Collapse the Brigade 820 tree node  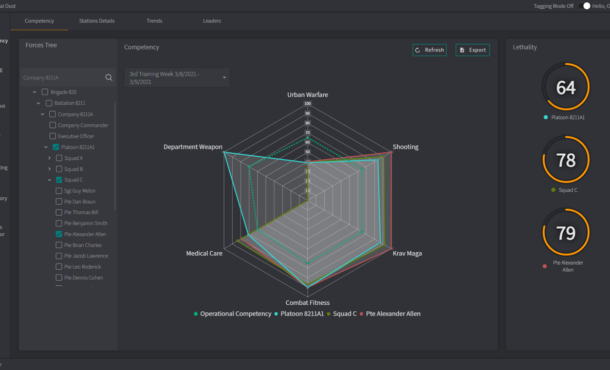point(35,92)
